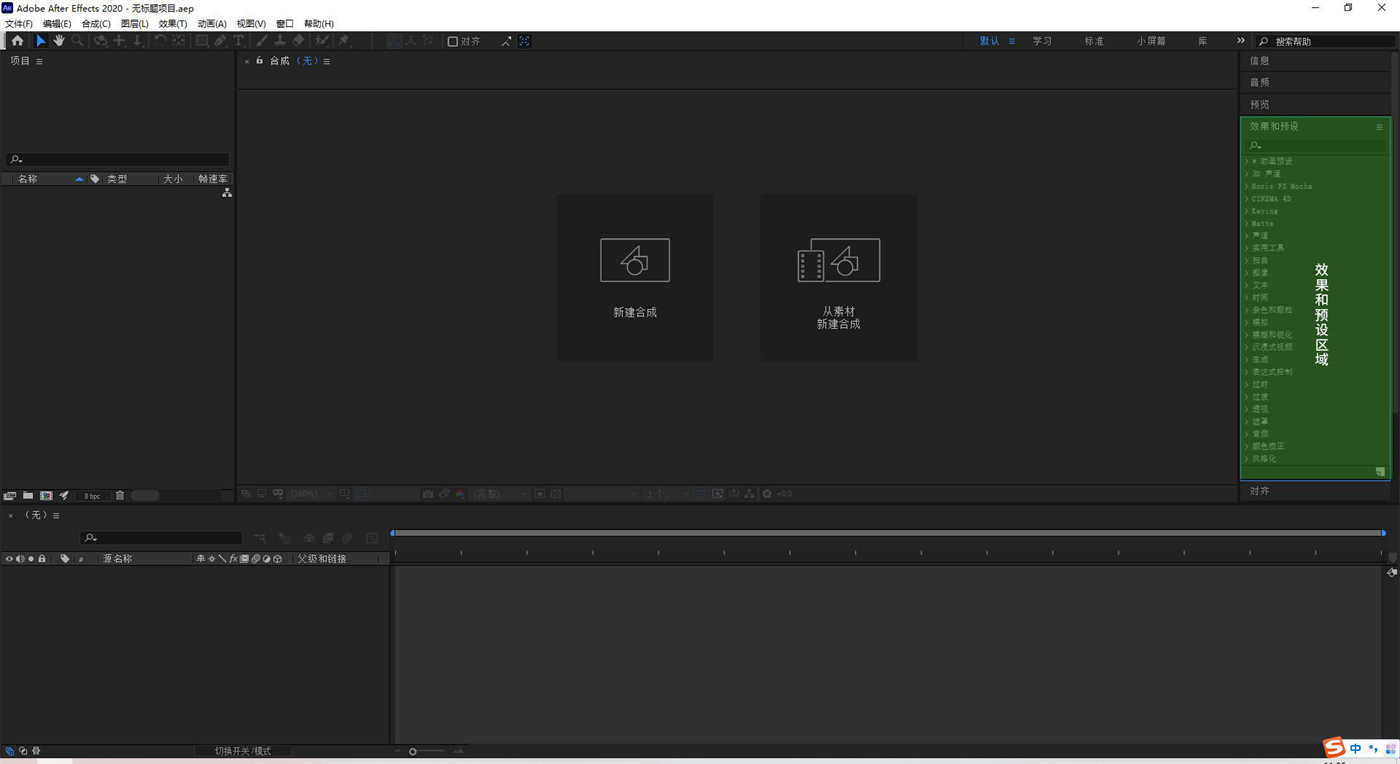
Task: Expand the Boris FX Mocha effects category
Action: coord(1281,186)
